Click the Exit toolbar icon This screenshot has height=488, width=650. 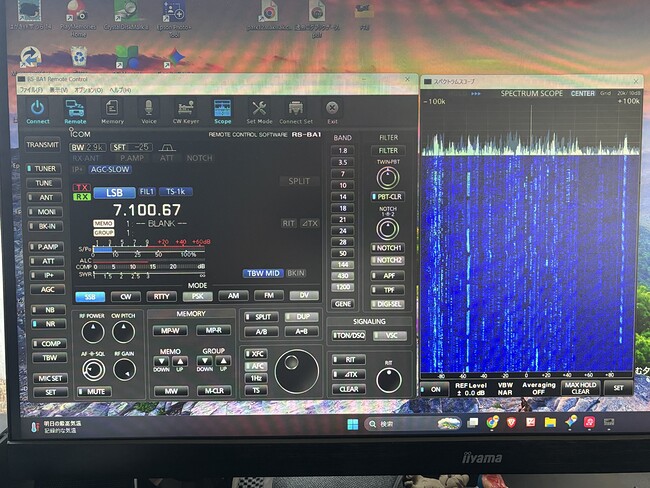(x=332, y=111)
